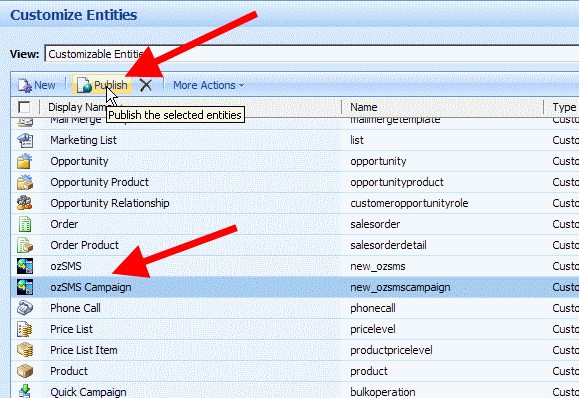The width and height of the screenshot is (579, 398).
Task: Click the Opportunity entity icon
Action: 25,161
